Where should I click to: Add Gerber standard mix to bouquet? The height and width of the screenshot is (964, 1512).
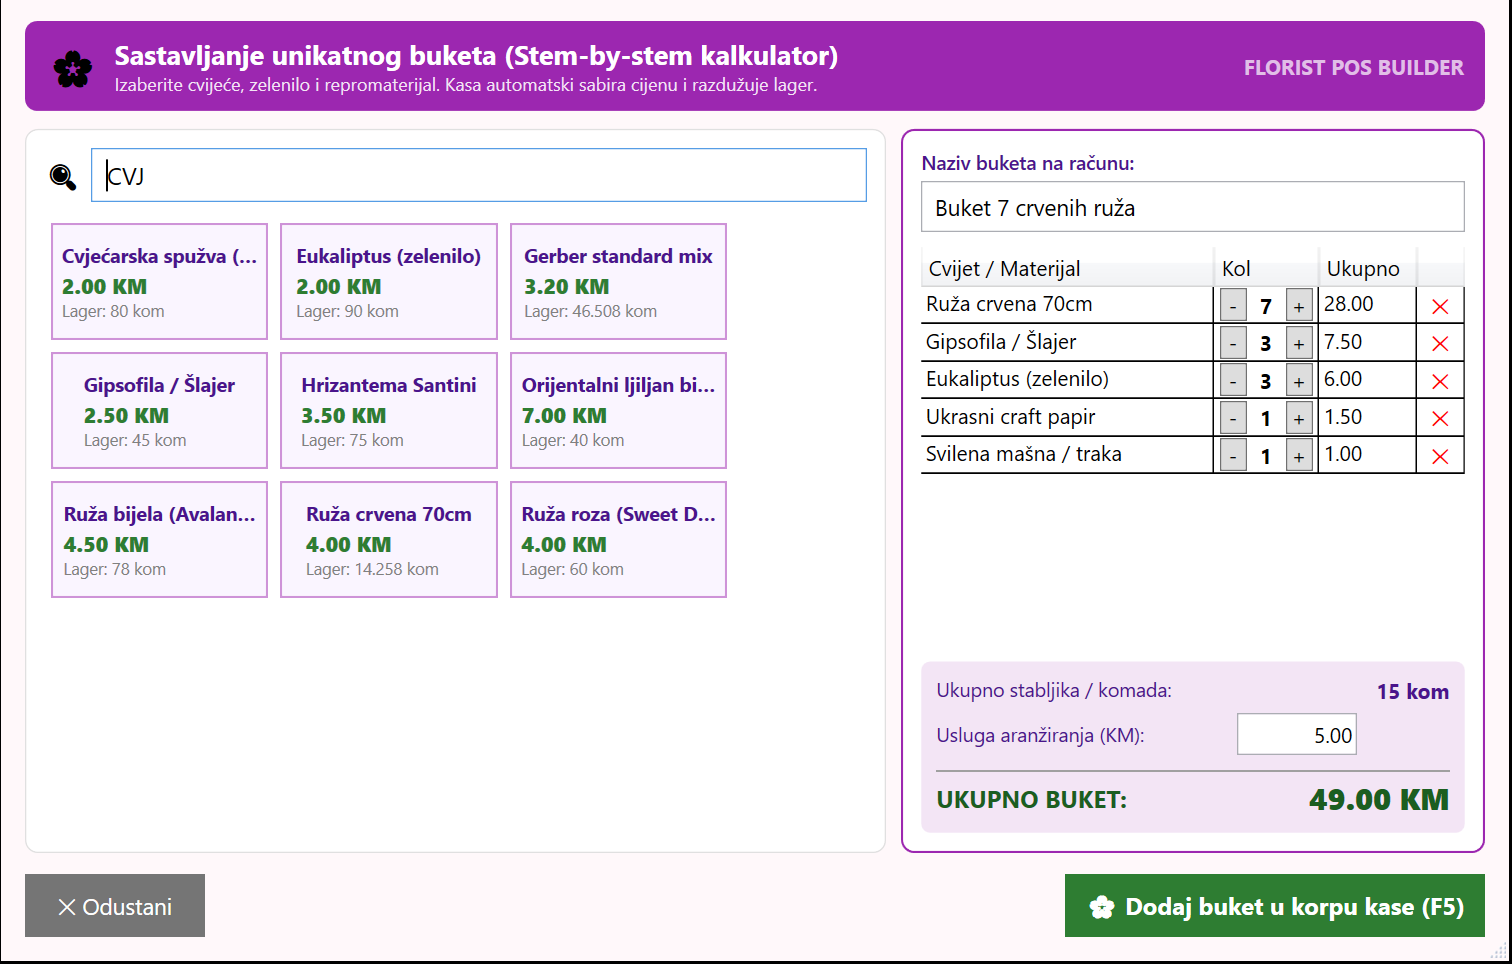click(618, 282)
